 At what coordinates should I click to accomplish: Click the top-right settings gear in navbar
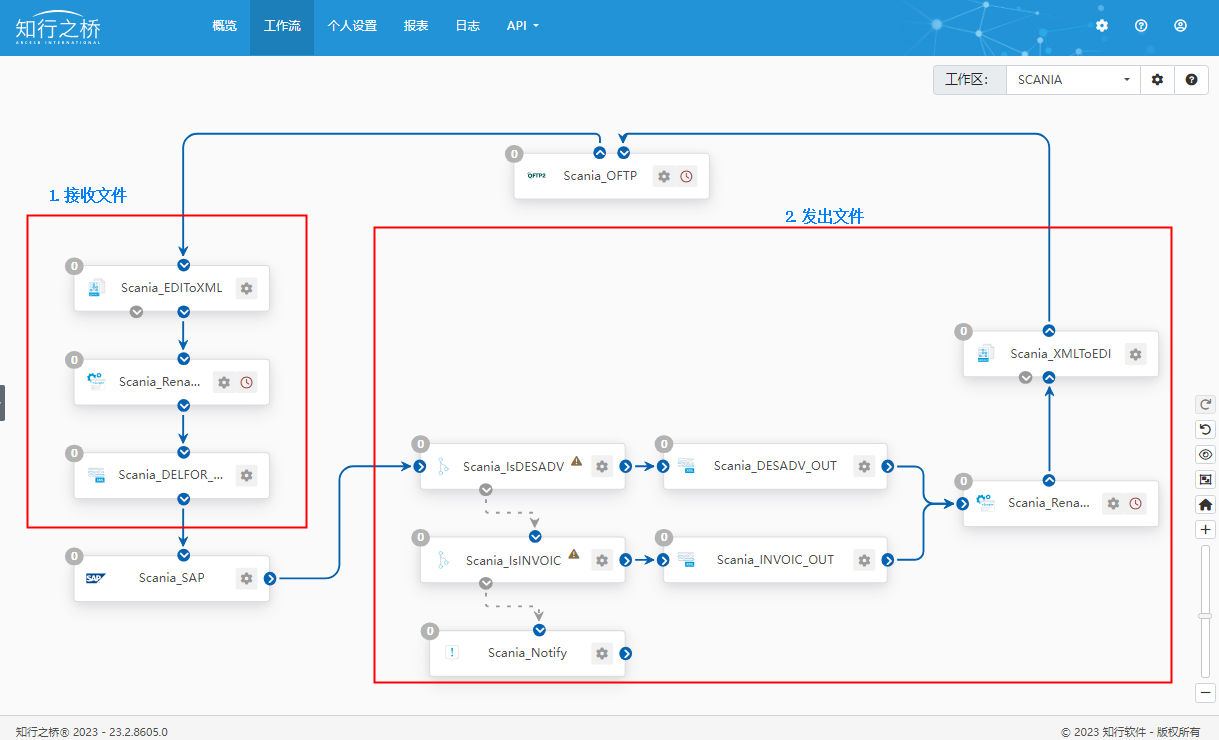click(1102, 26)
